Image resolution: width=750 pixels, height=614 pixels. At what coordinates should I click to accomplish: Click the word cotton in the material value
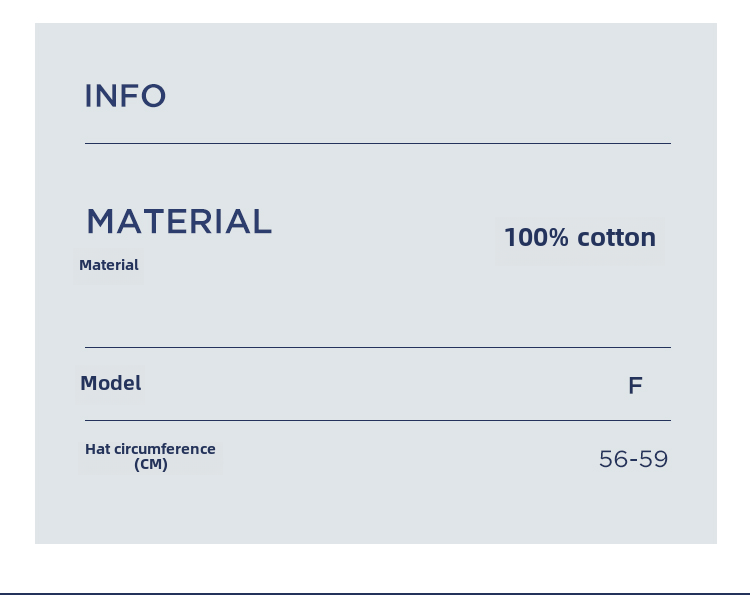coord(616,238)
